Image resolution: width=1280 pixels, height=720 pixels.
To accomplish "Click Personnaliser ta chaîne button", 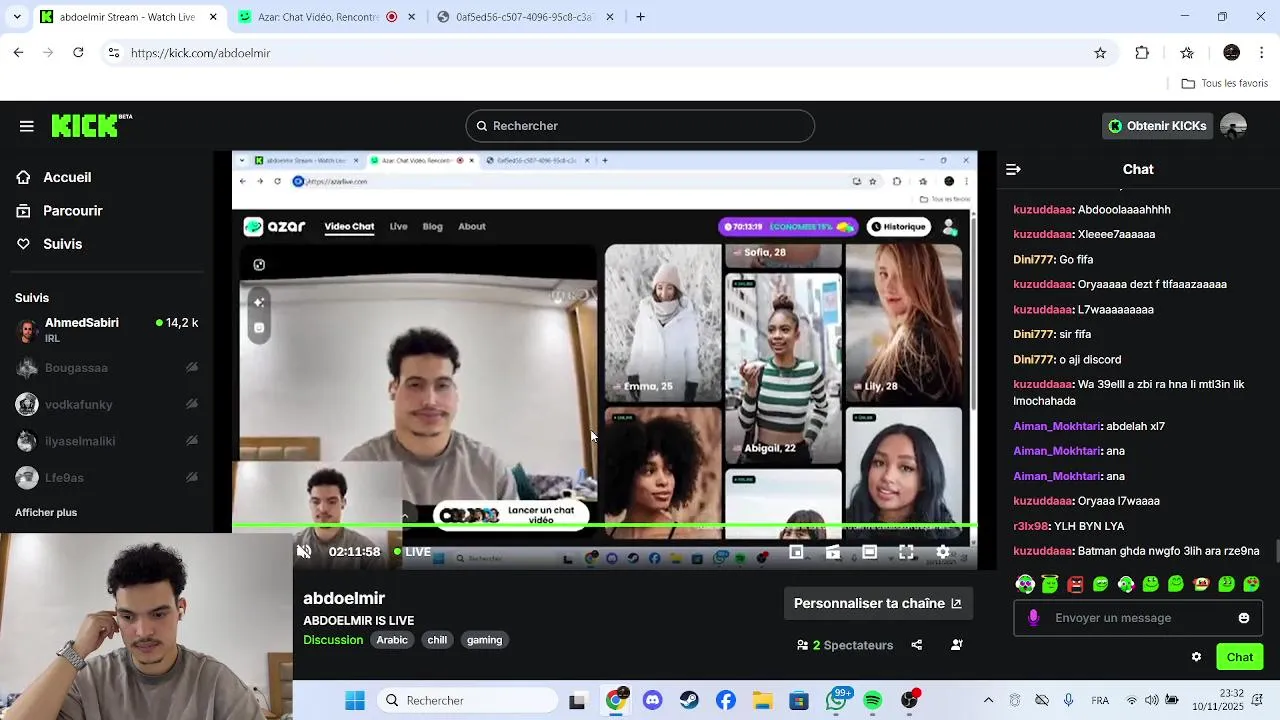I will tap(878, 604).
